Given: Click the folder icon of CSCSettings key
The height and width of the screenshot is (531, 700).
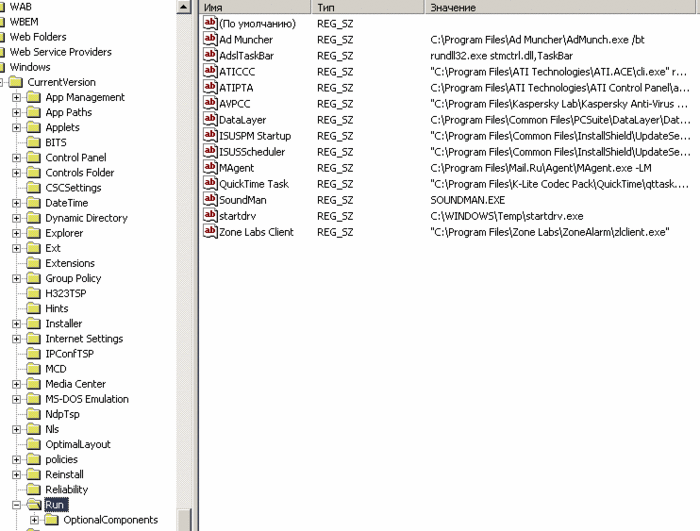Looking at the screenshot, I should [33, 188].
